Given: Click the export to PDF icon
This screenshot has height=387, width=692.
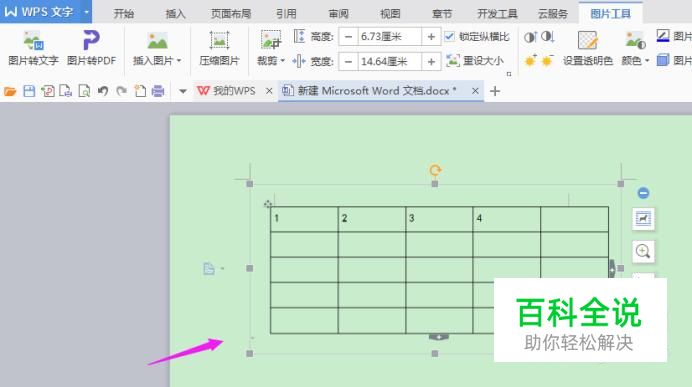Looking at the screenshot, I should point(48,91).
